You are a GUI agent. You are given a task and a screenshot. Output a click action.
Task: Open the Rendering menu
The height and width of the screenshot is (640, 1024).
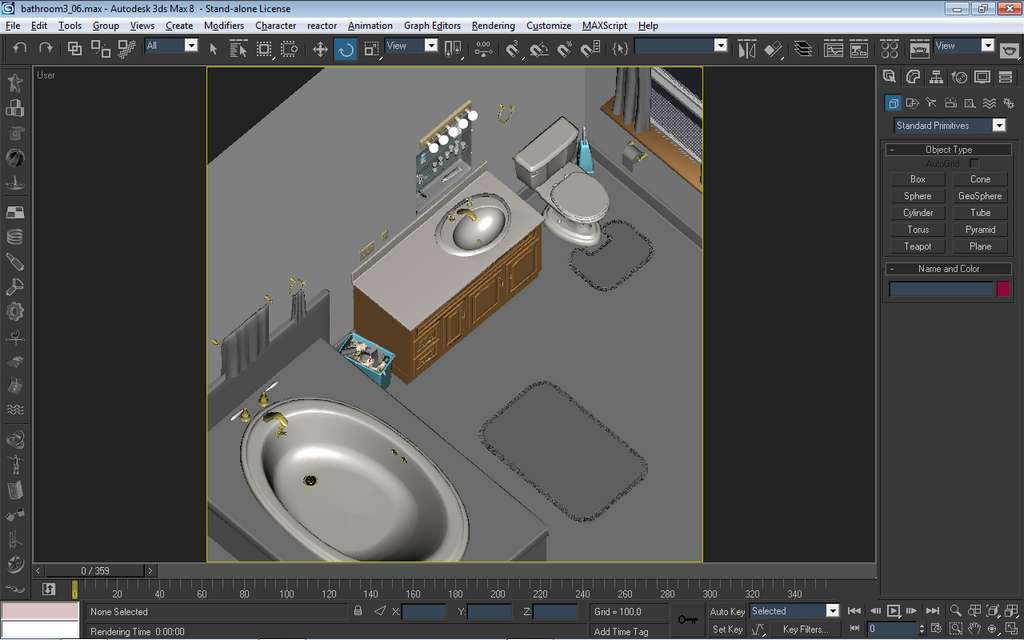[x=493, y=25]
